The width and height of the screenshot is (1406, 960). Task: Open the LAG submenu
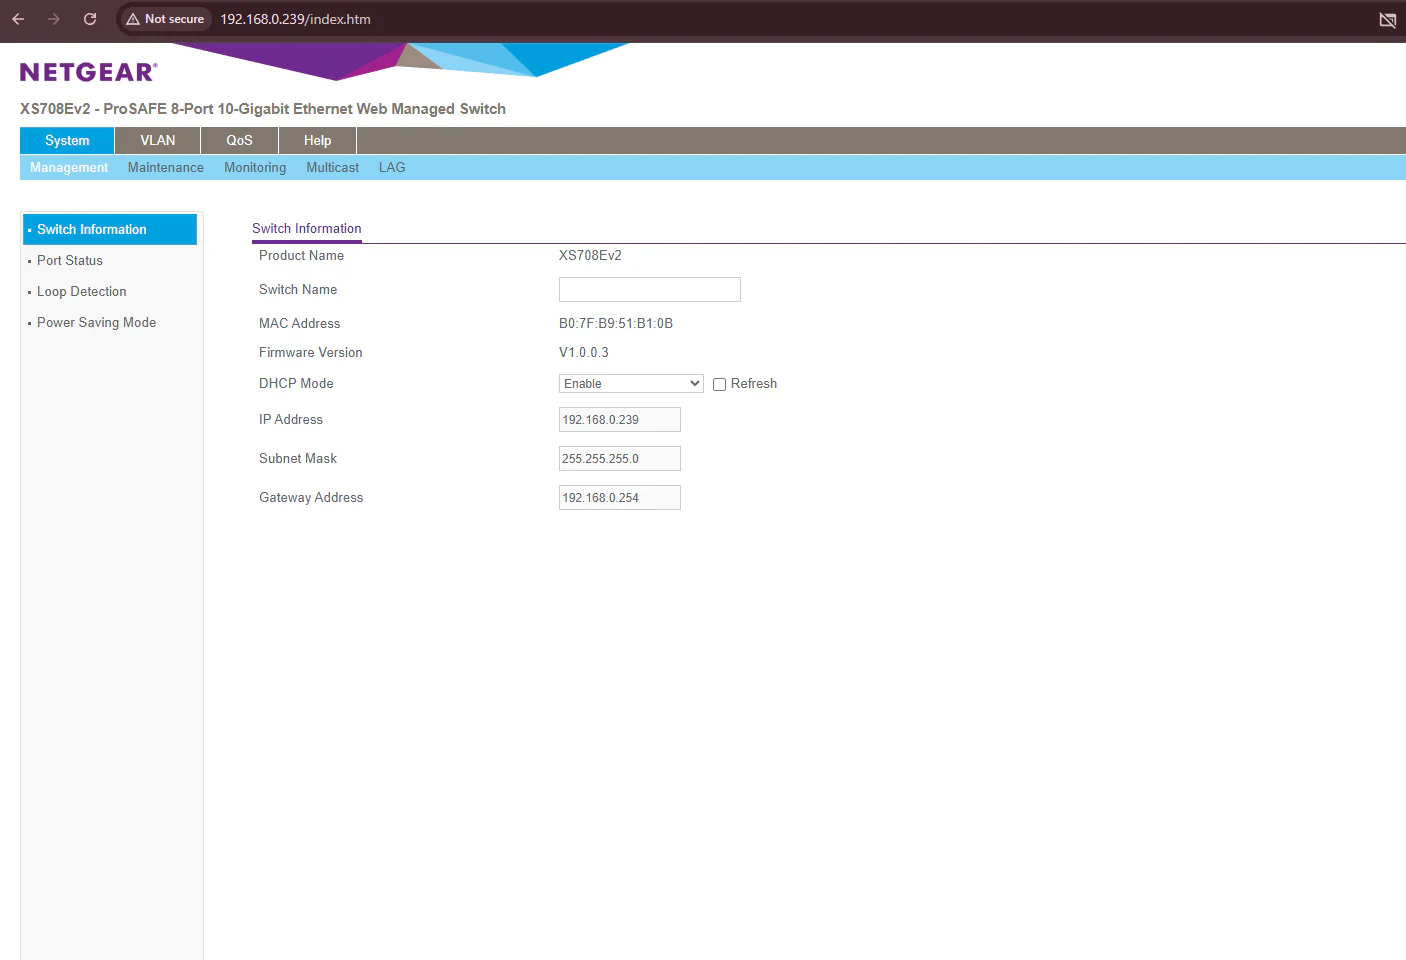(x=392, y=168)
